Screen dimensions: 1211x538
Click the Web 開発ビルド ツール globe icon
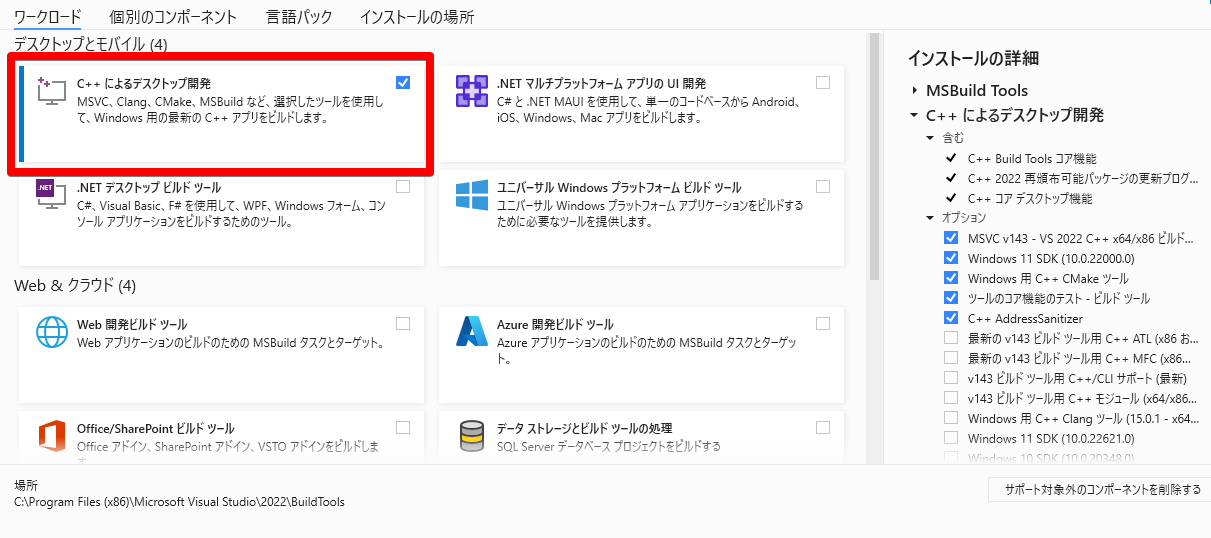51,331
